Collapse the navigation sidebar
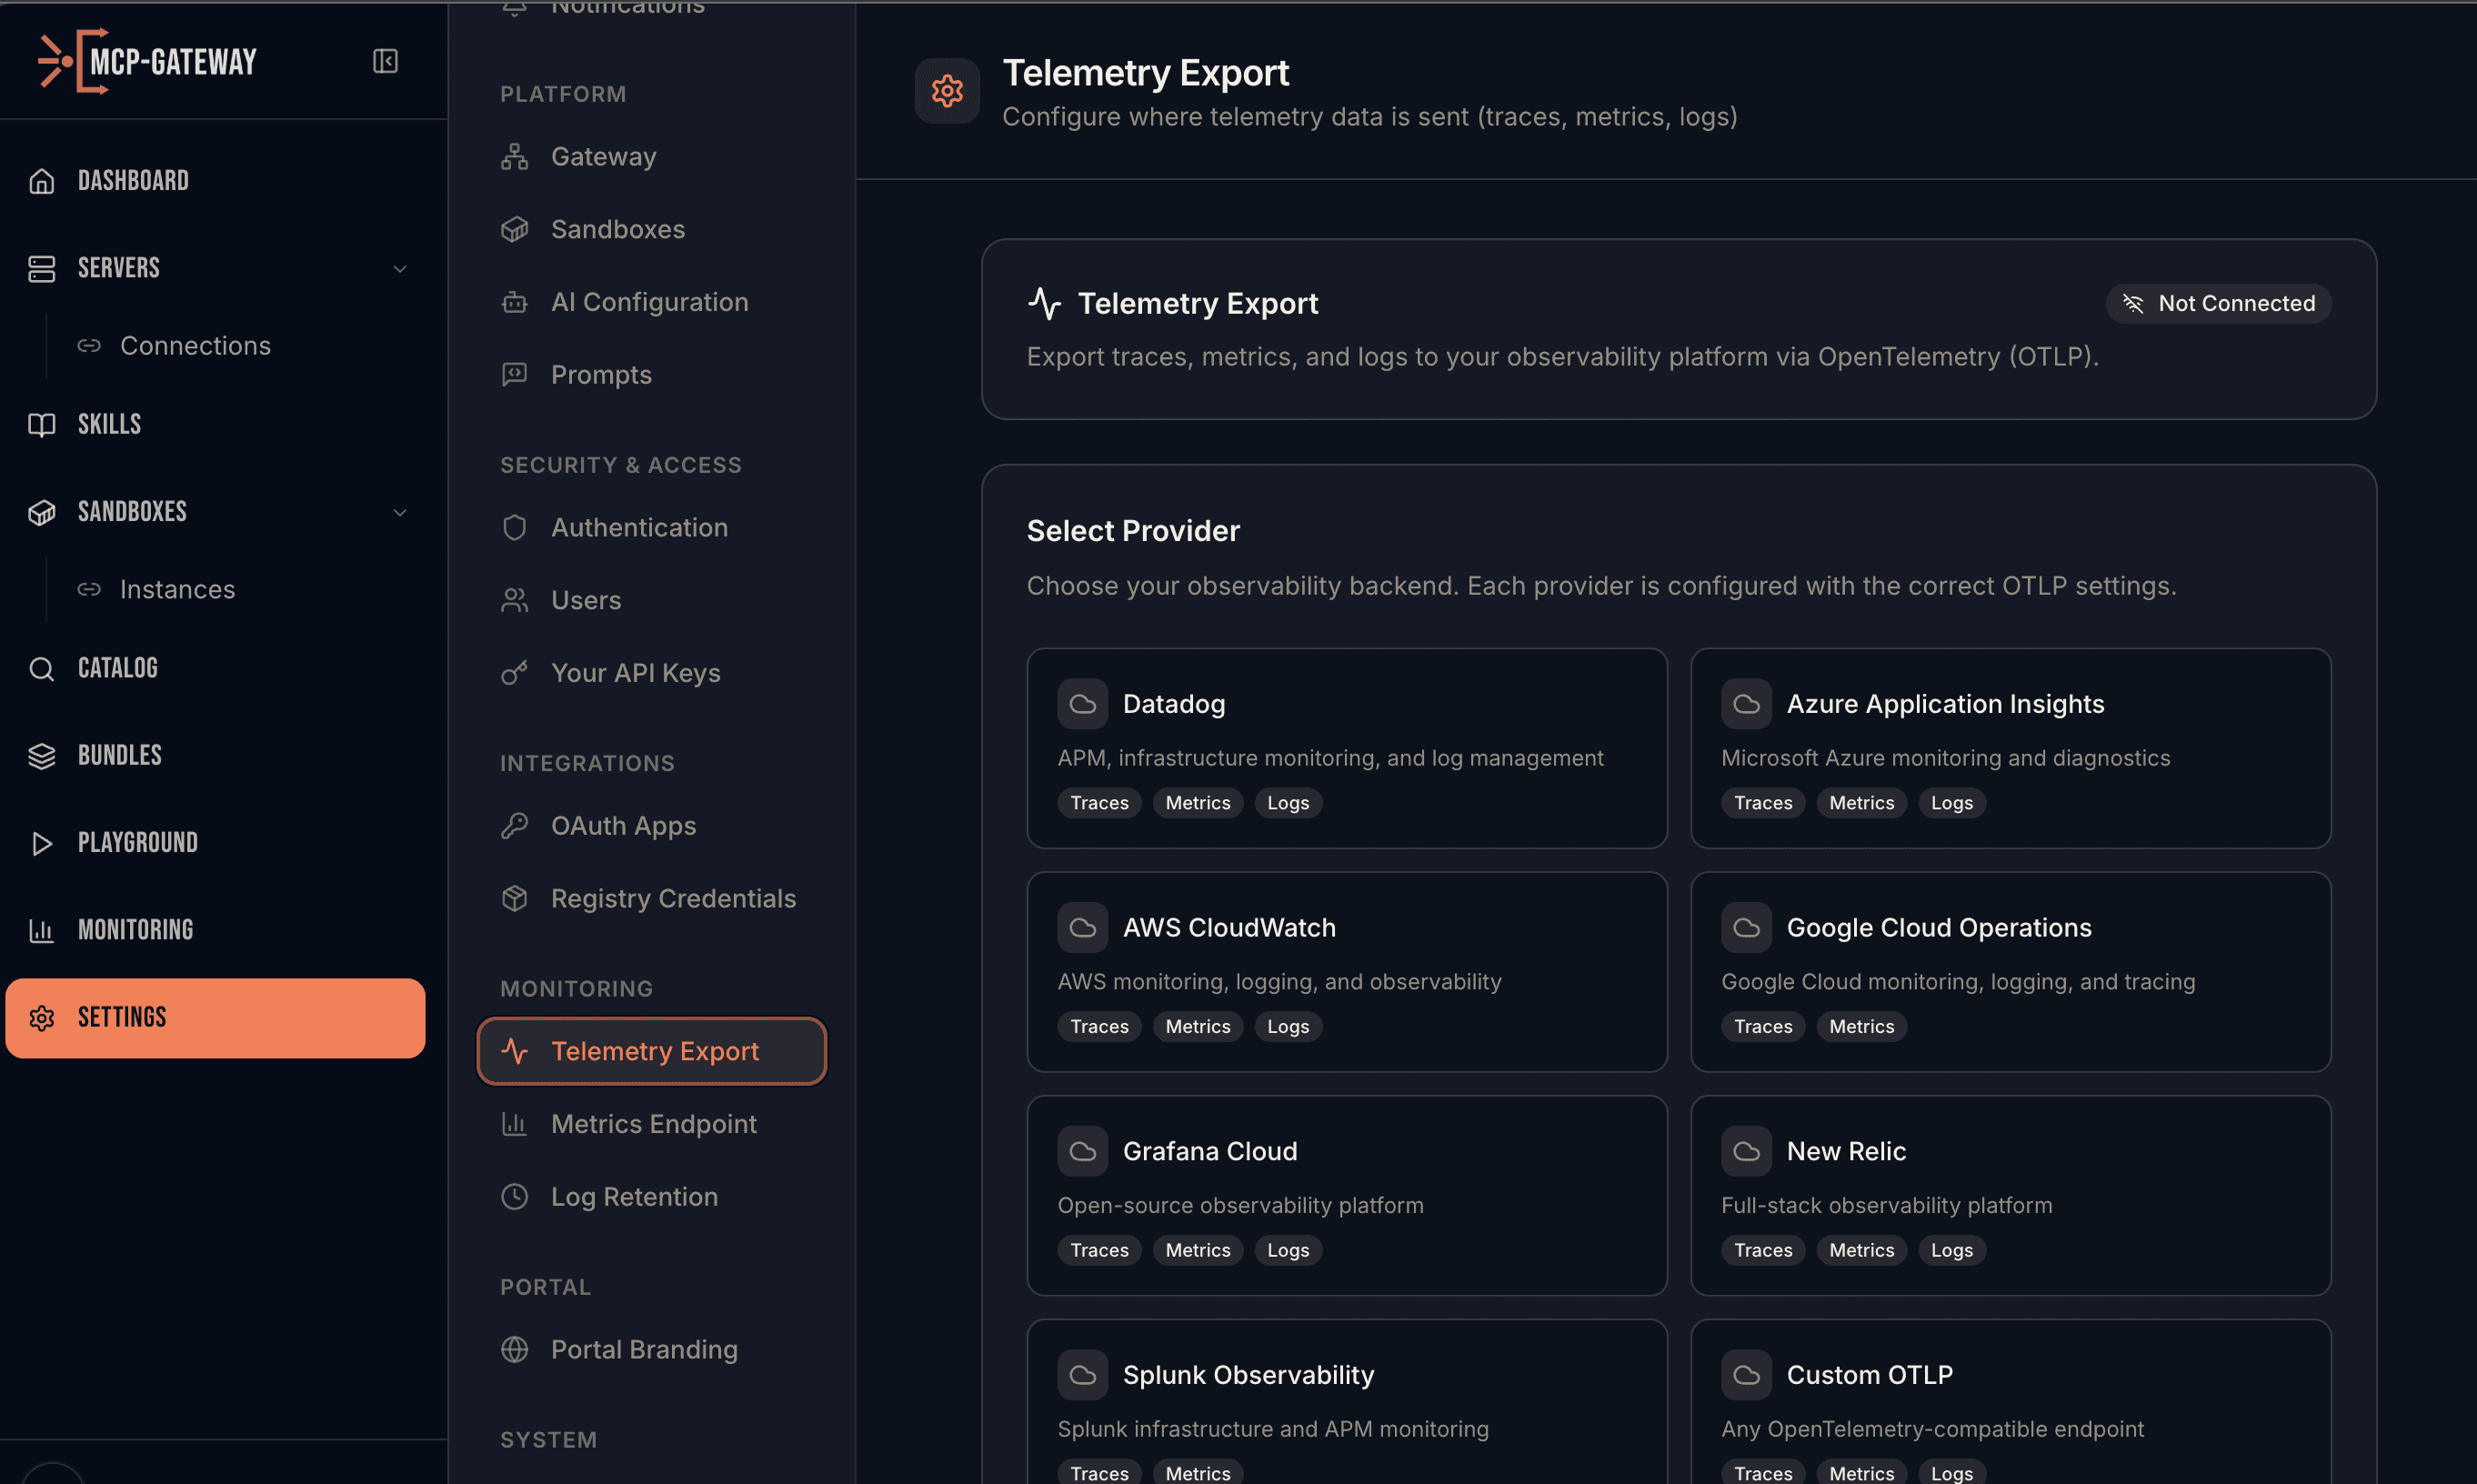The image size is (2477, 1484). point(384,61)
